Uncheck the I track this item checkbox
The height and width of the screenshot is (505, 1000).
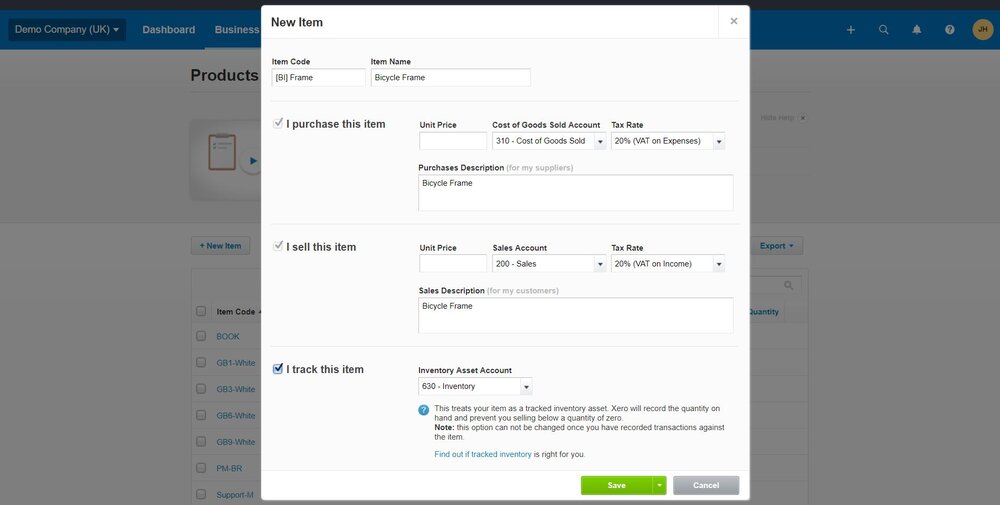click(278, 369)
